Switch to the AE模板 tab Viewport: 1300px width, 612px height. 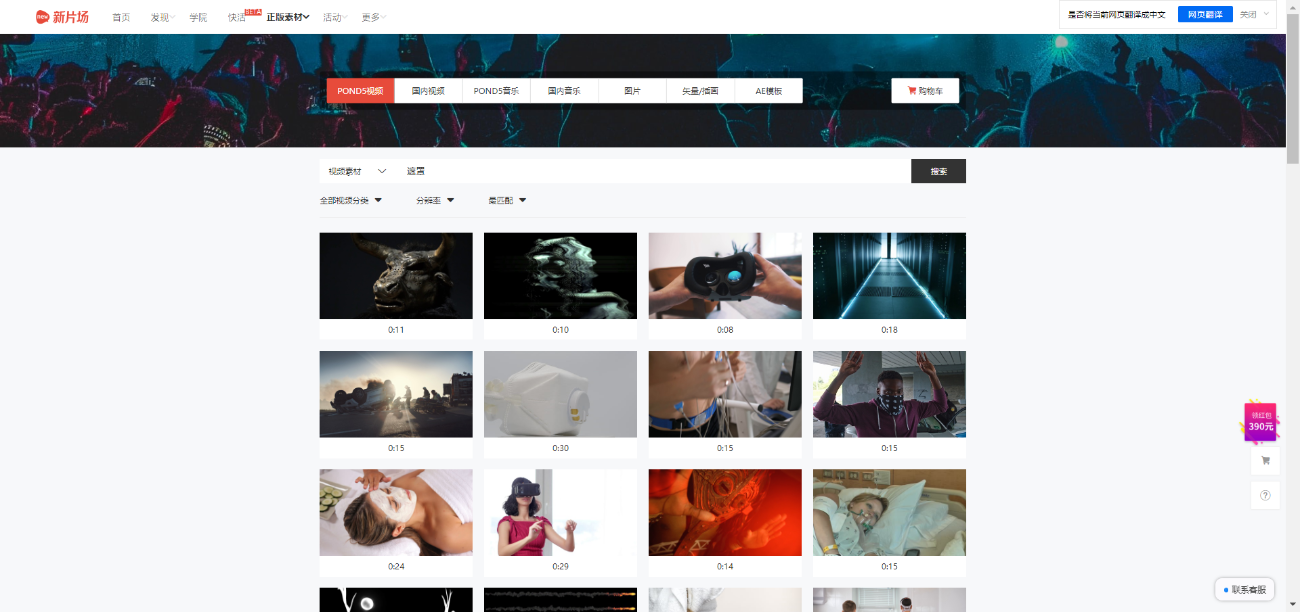[x=768, y=91]
